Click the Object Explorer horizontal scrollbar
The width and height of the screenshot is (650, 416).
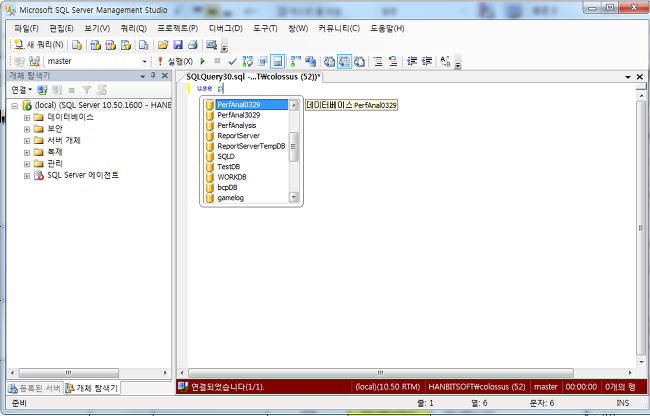(69, 372)
